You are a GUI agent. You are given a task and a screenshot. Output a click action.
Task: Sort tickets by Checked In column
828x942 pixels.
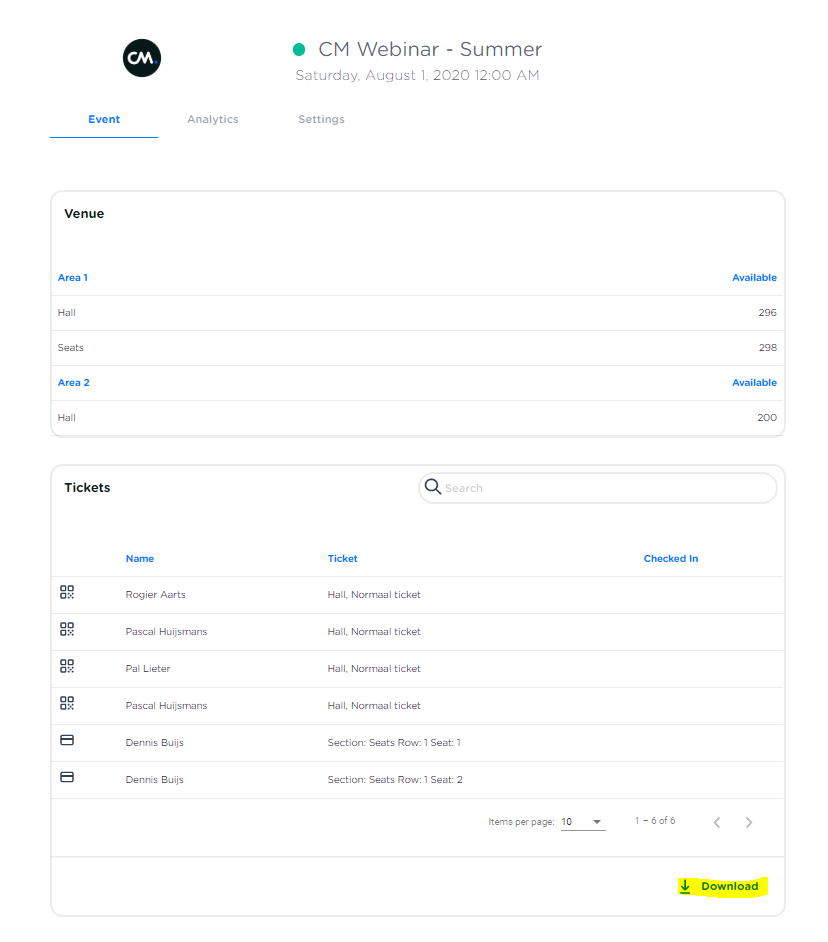pos(670,558)
